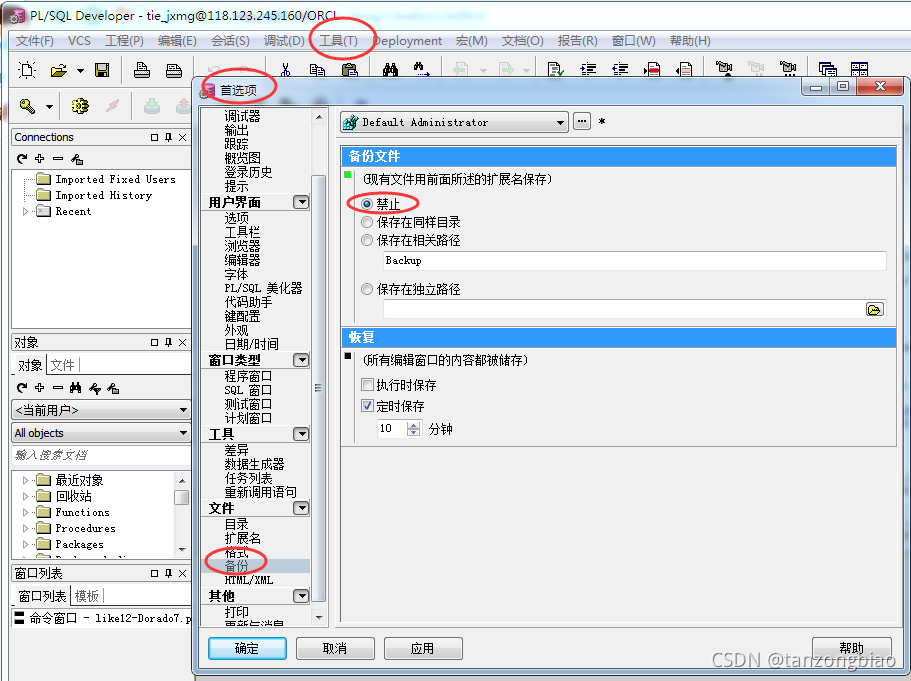
Task: Select the 禁止 radio button
Action: coord(367,204)
